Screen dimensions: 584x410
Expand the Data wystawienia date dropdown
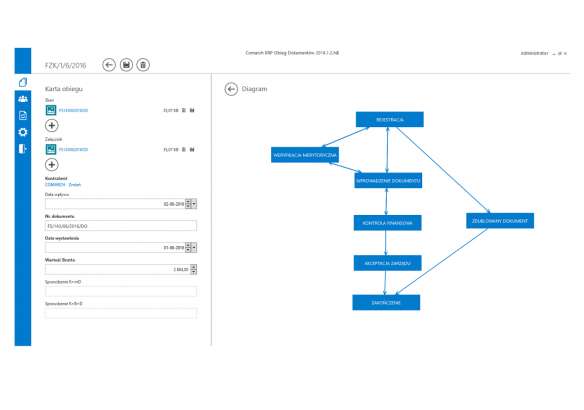coord(194,247)
